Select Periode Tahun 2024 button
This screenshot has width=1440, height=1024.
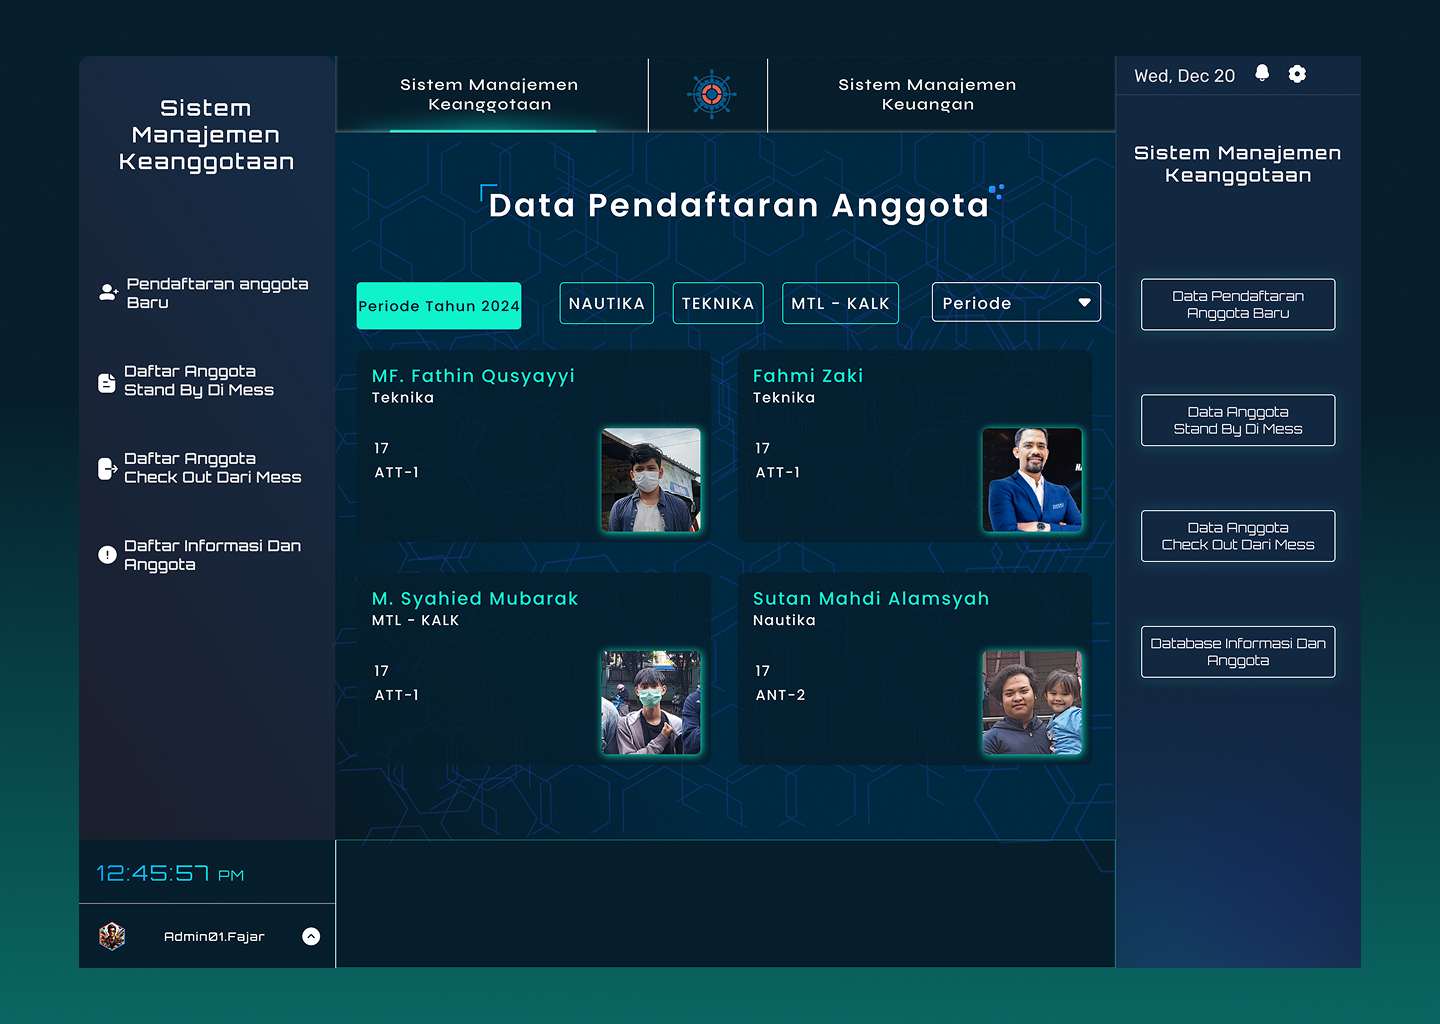(439, 306)
